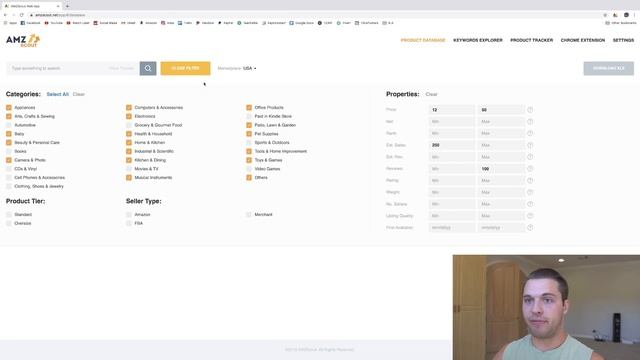This screenshot has width=640, height=360.
Task: Open help icon for No. Sellers row
Action: (530, 204)
